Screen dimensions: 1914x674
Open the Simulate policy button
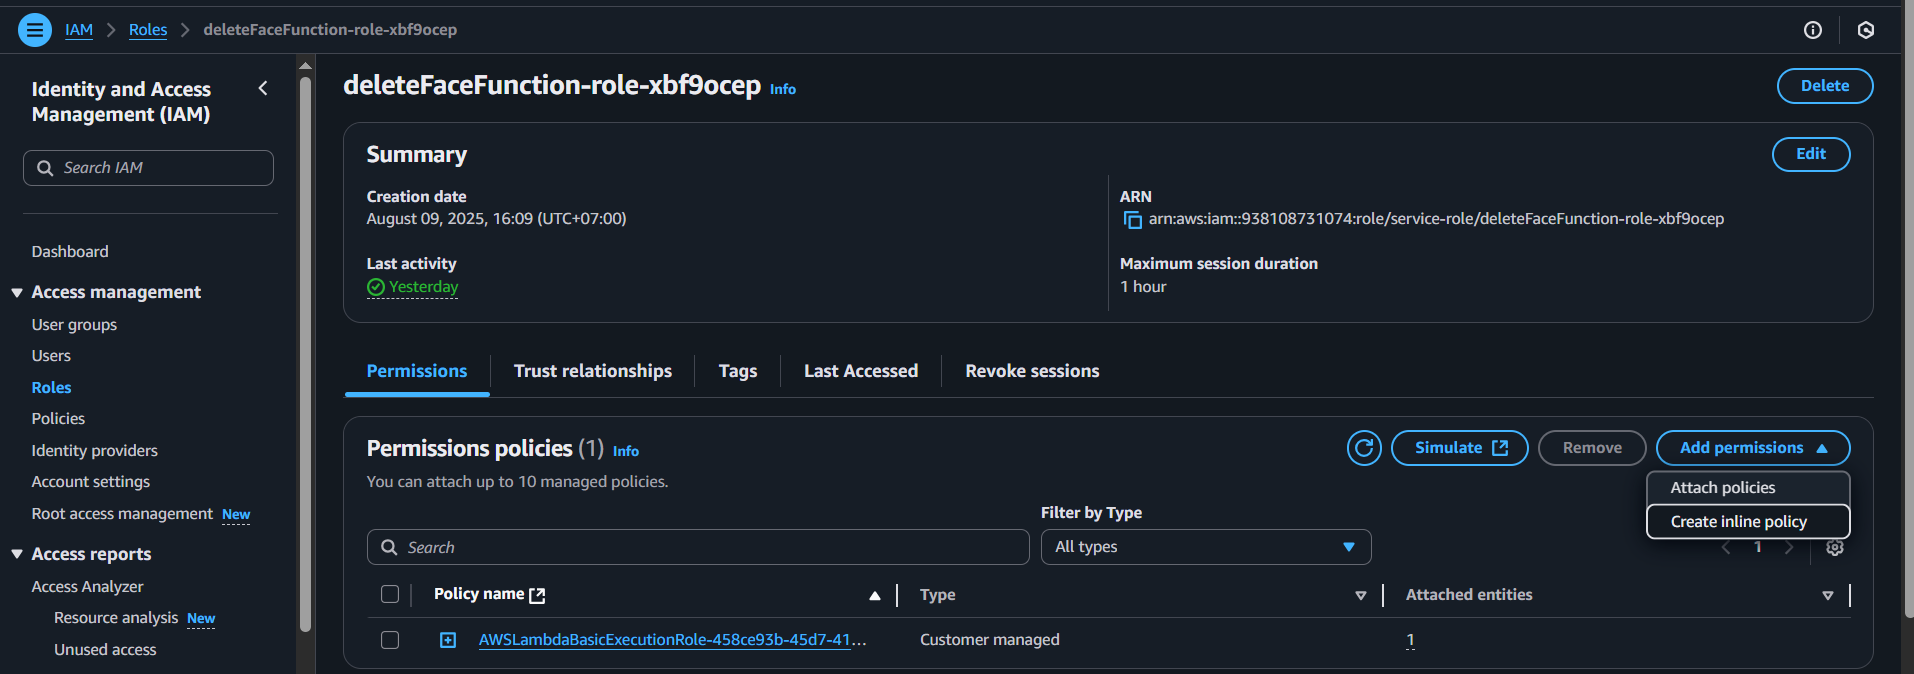tap(1460, 448)
